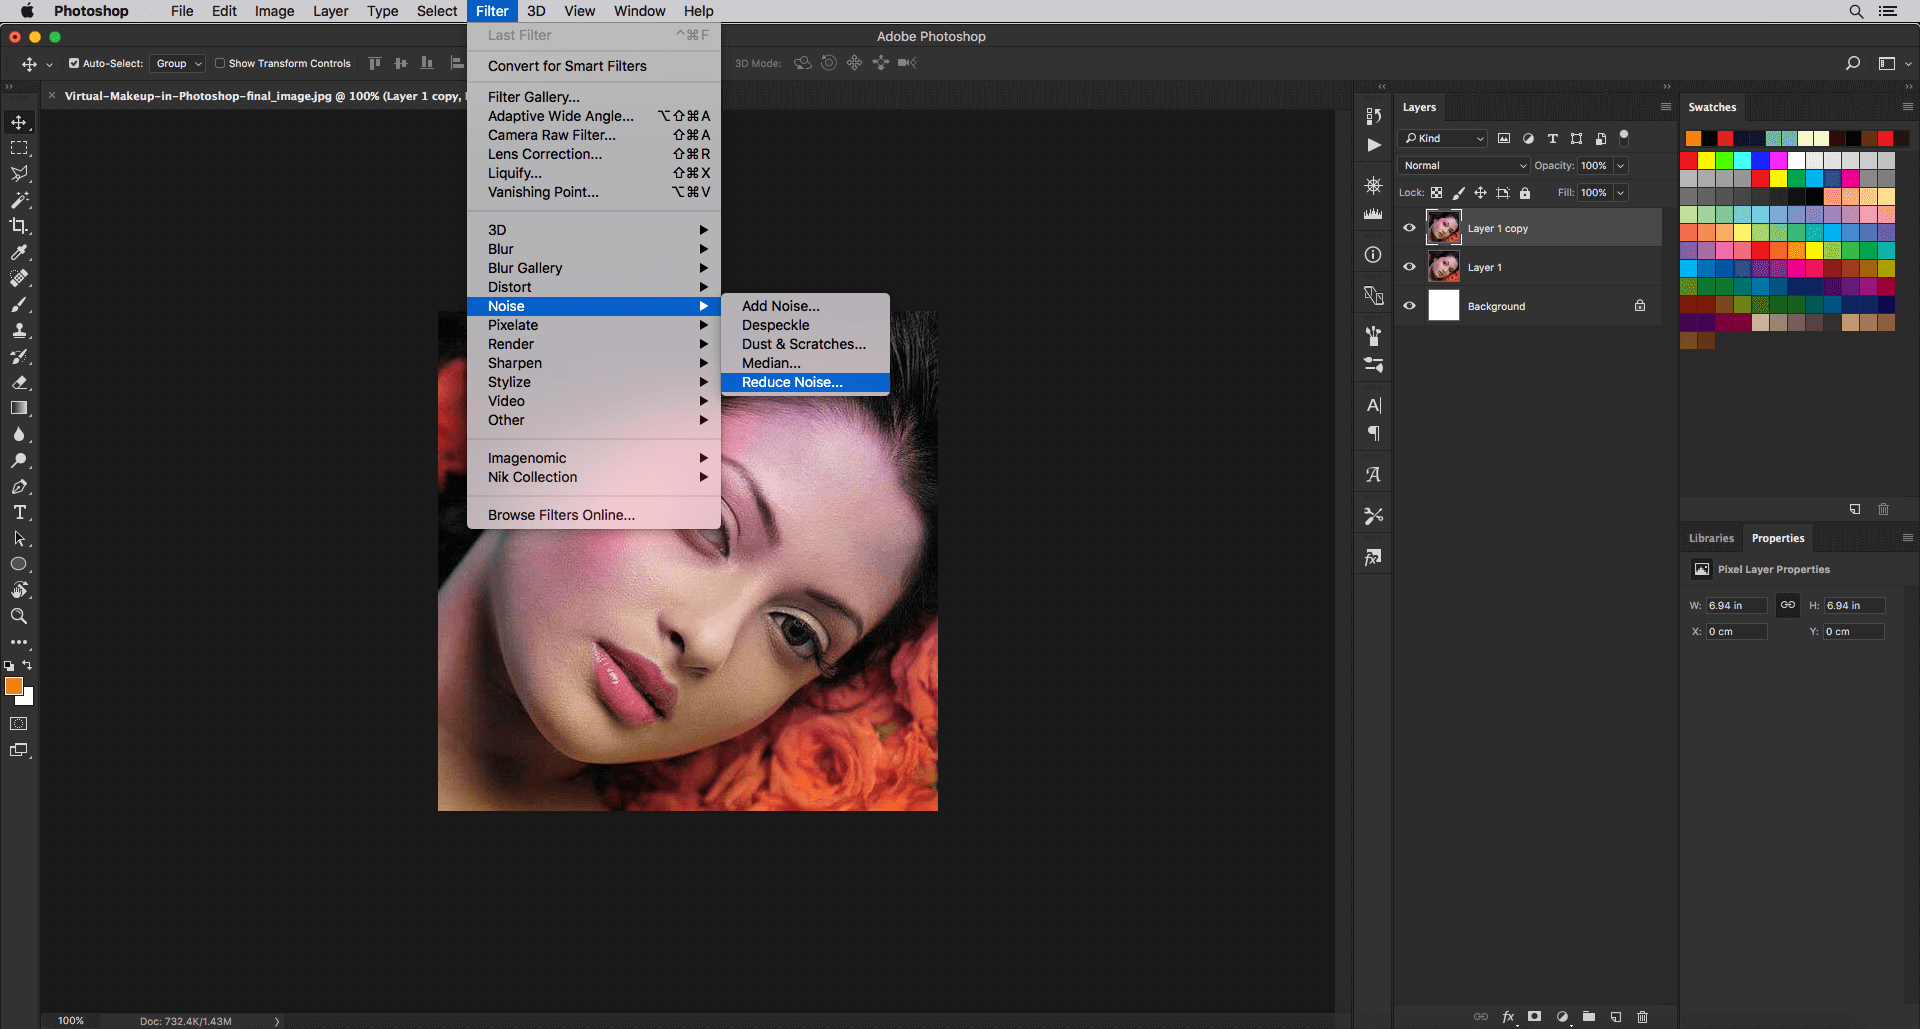Select the Eyedropper tool
1920x1029 pixels.
(19, 252)
